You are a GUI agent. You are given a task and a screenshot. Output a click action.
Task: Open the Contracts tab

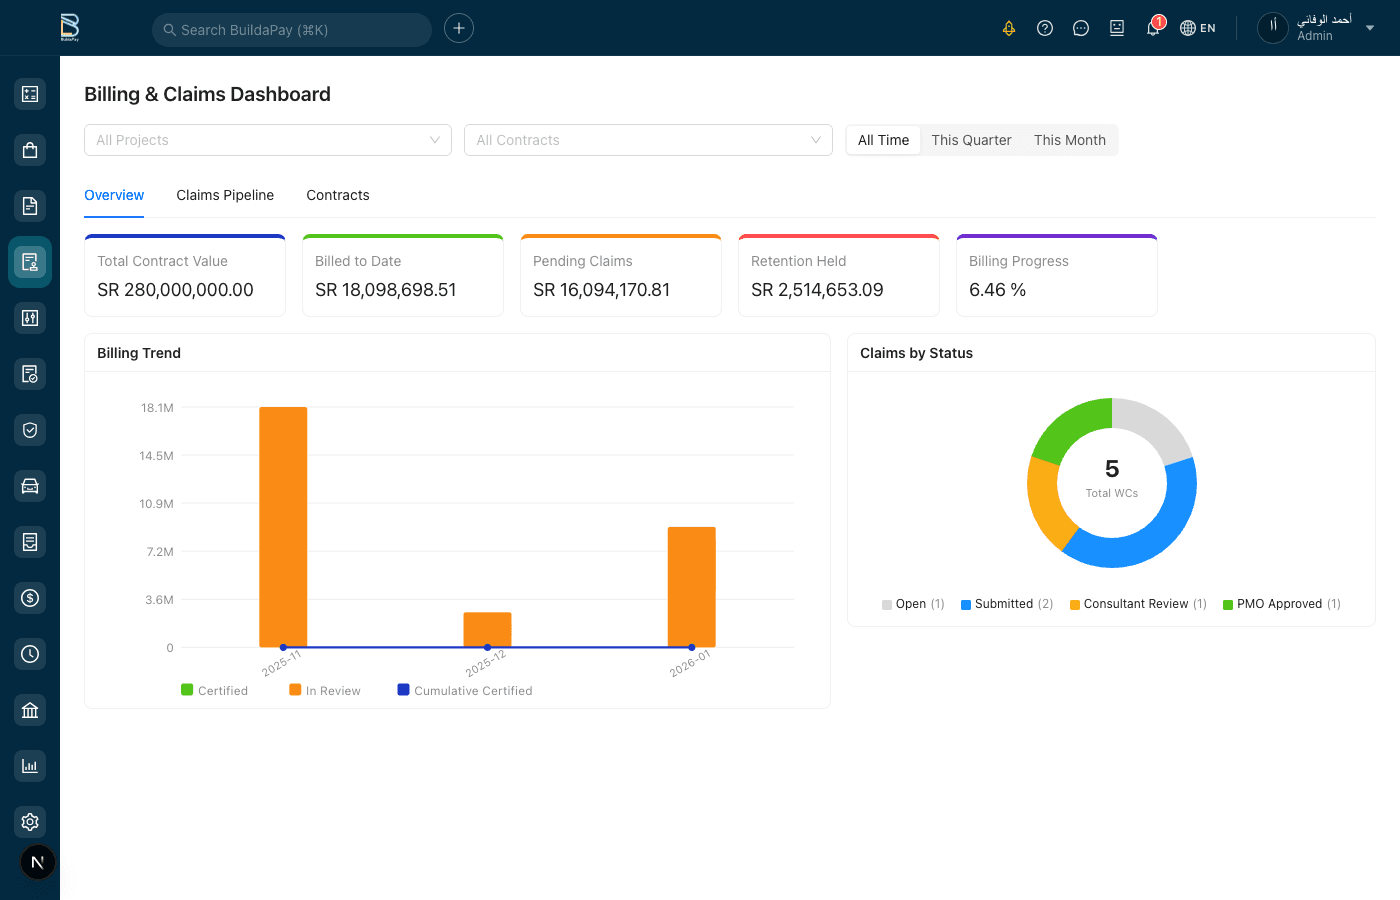[338, 195]
